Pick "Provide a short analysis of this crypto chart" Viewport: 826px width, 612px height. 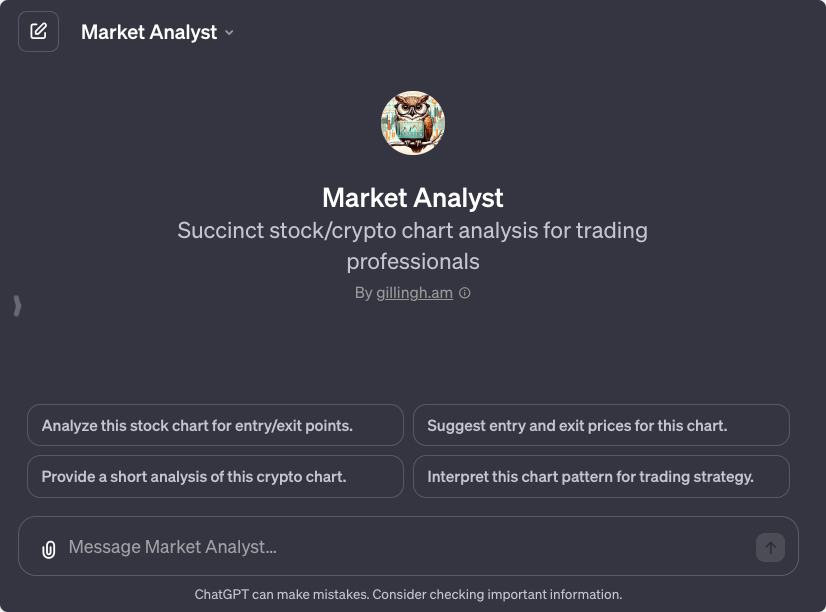215,476
